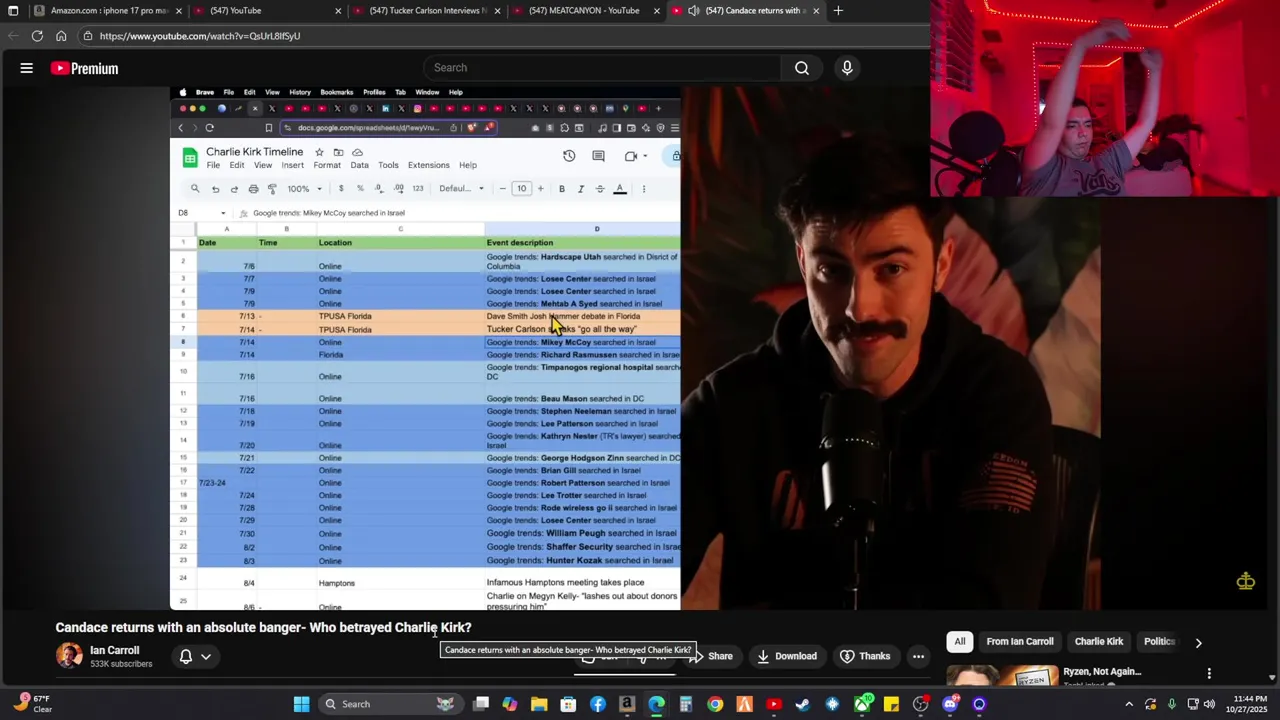Open the Extensions menu in the video's Sheets
This screenshot has height=720, width=1280.
tap(428, 165)
